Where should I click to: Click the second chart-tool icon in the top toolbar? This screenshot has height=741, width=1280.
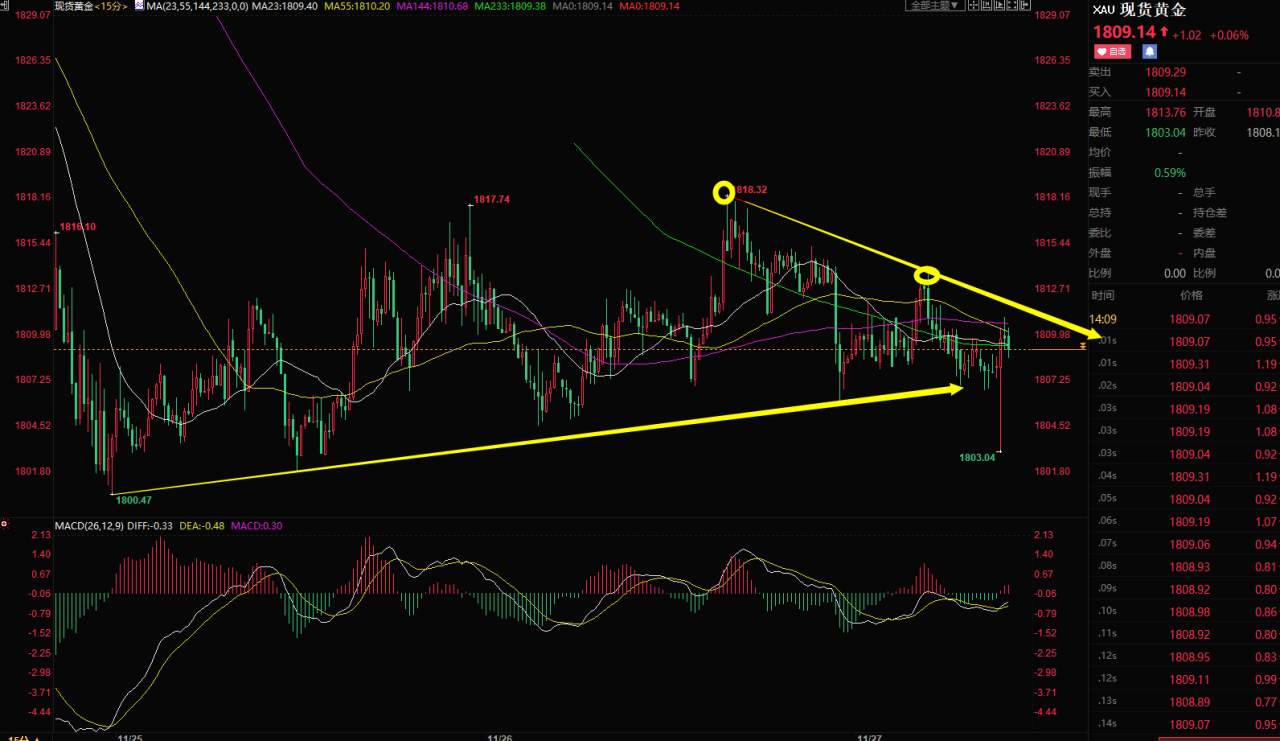pos(987,5)
